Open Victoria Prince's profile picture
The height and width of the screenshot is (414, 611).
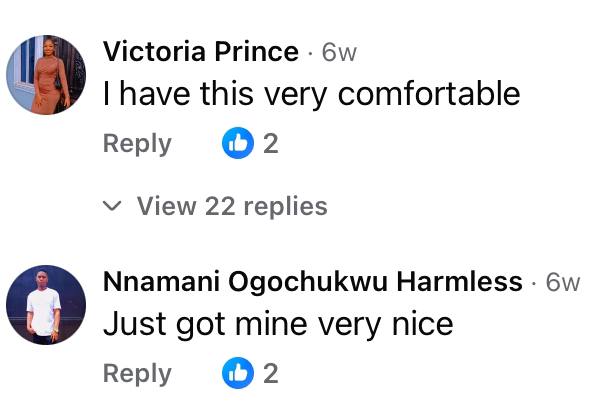coord(46,75)
